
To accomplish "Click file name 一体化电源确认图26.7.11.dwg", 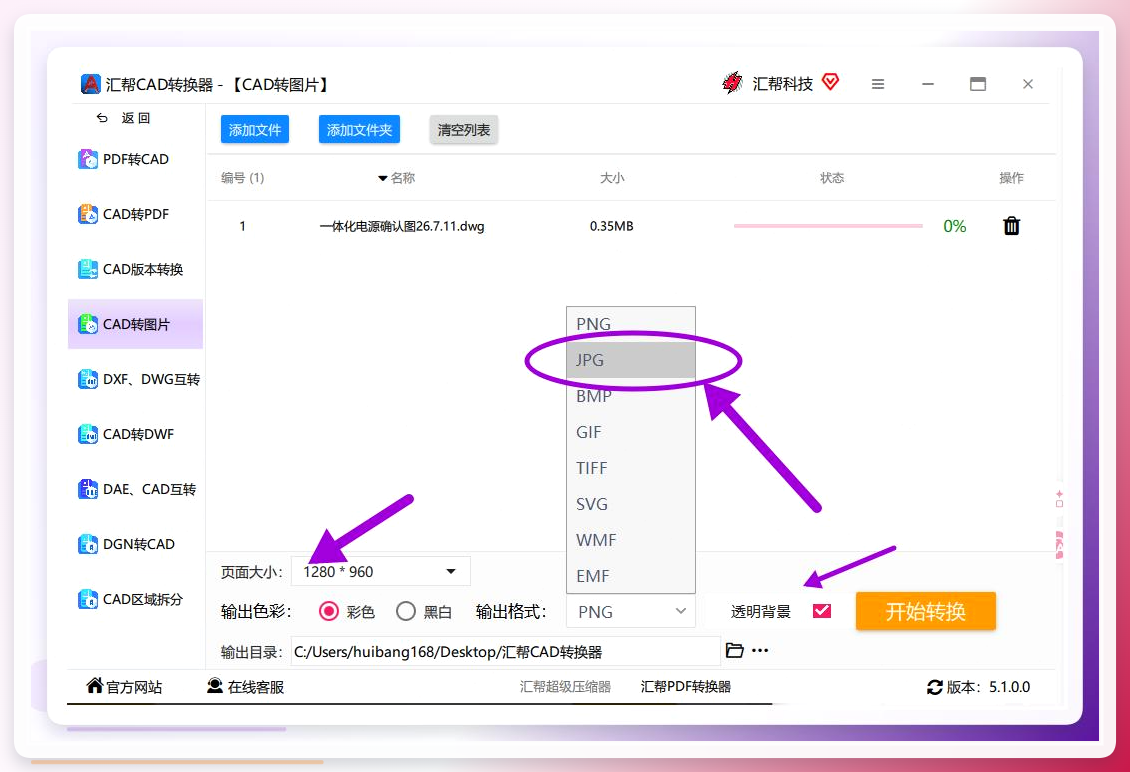I will click(x=401, y=226).
